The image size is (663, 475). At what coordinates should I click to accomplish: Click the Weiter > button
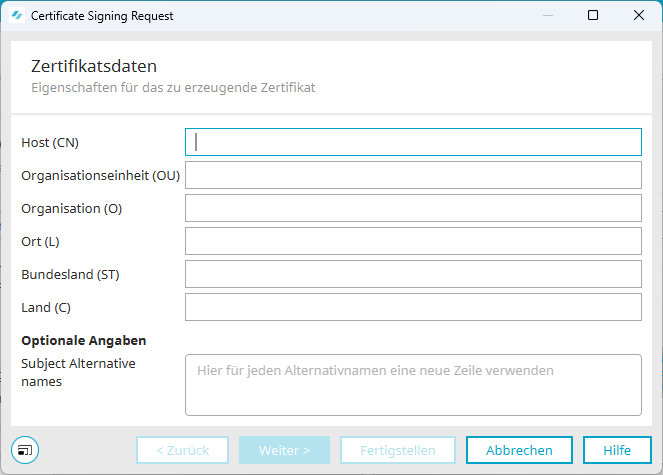pos(284,450)
